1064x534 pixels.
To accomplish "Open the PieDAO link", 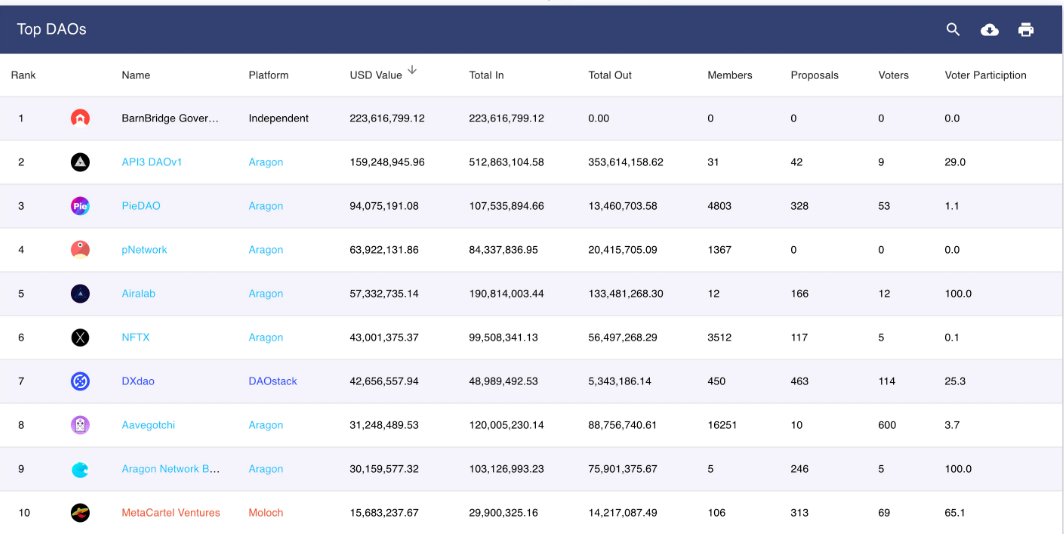I will [140, 206].
